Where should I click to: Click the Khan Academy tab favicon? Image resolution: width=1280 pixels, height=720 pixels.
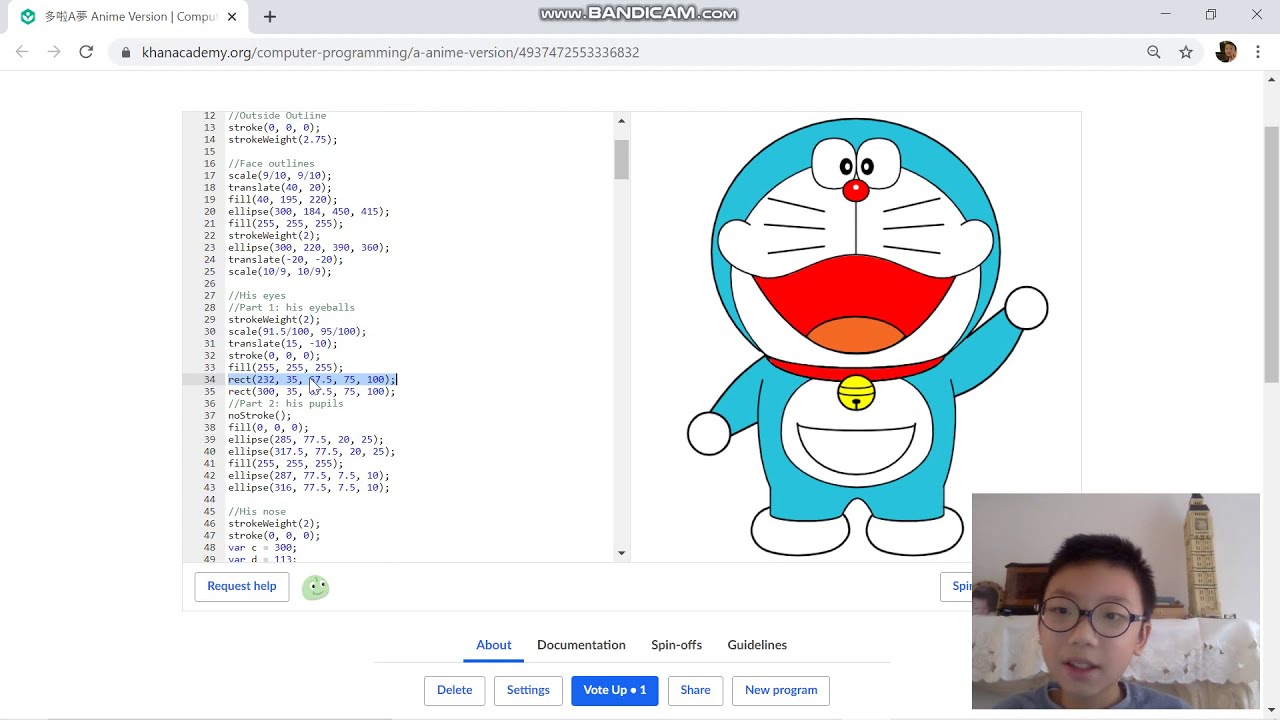tap(27, 16)
